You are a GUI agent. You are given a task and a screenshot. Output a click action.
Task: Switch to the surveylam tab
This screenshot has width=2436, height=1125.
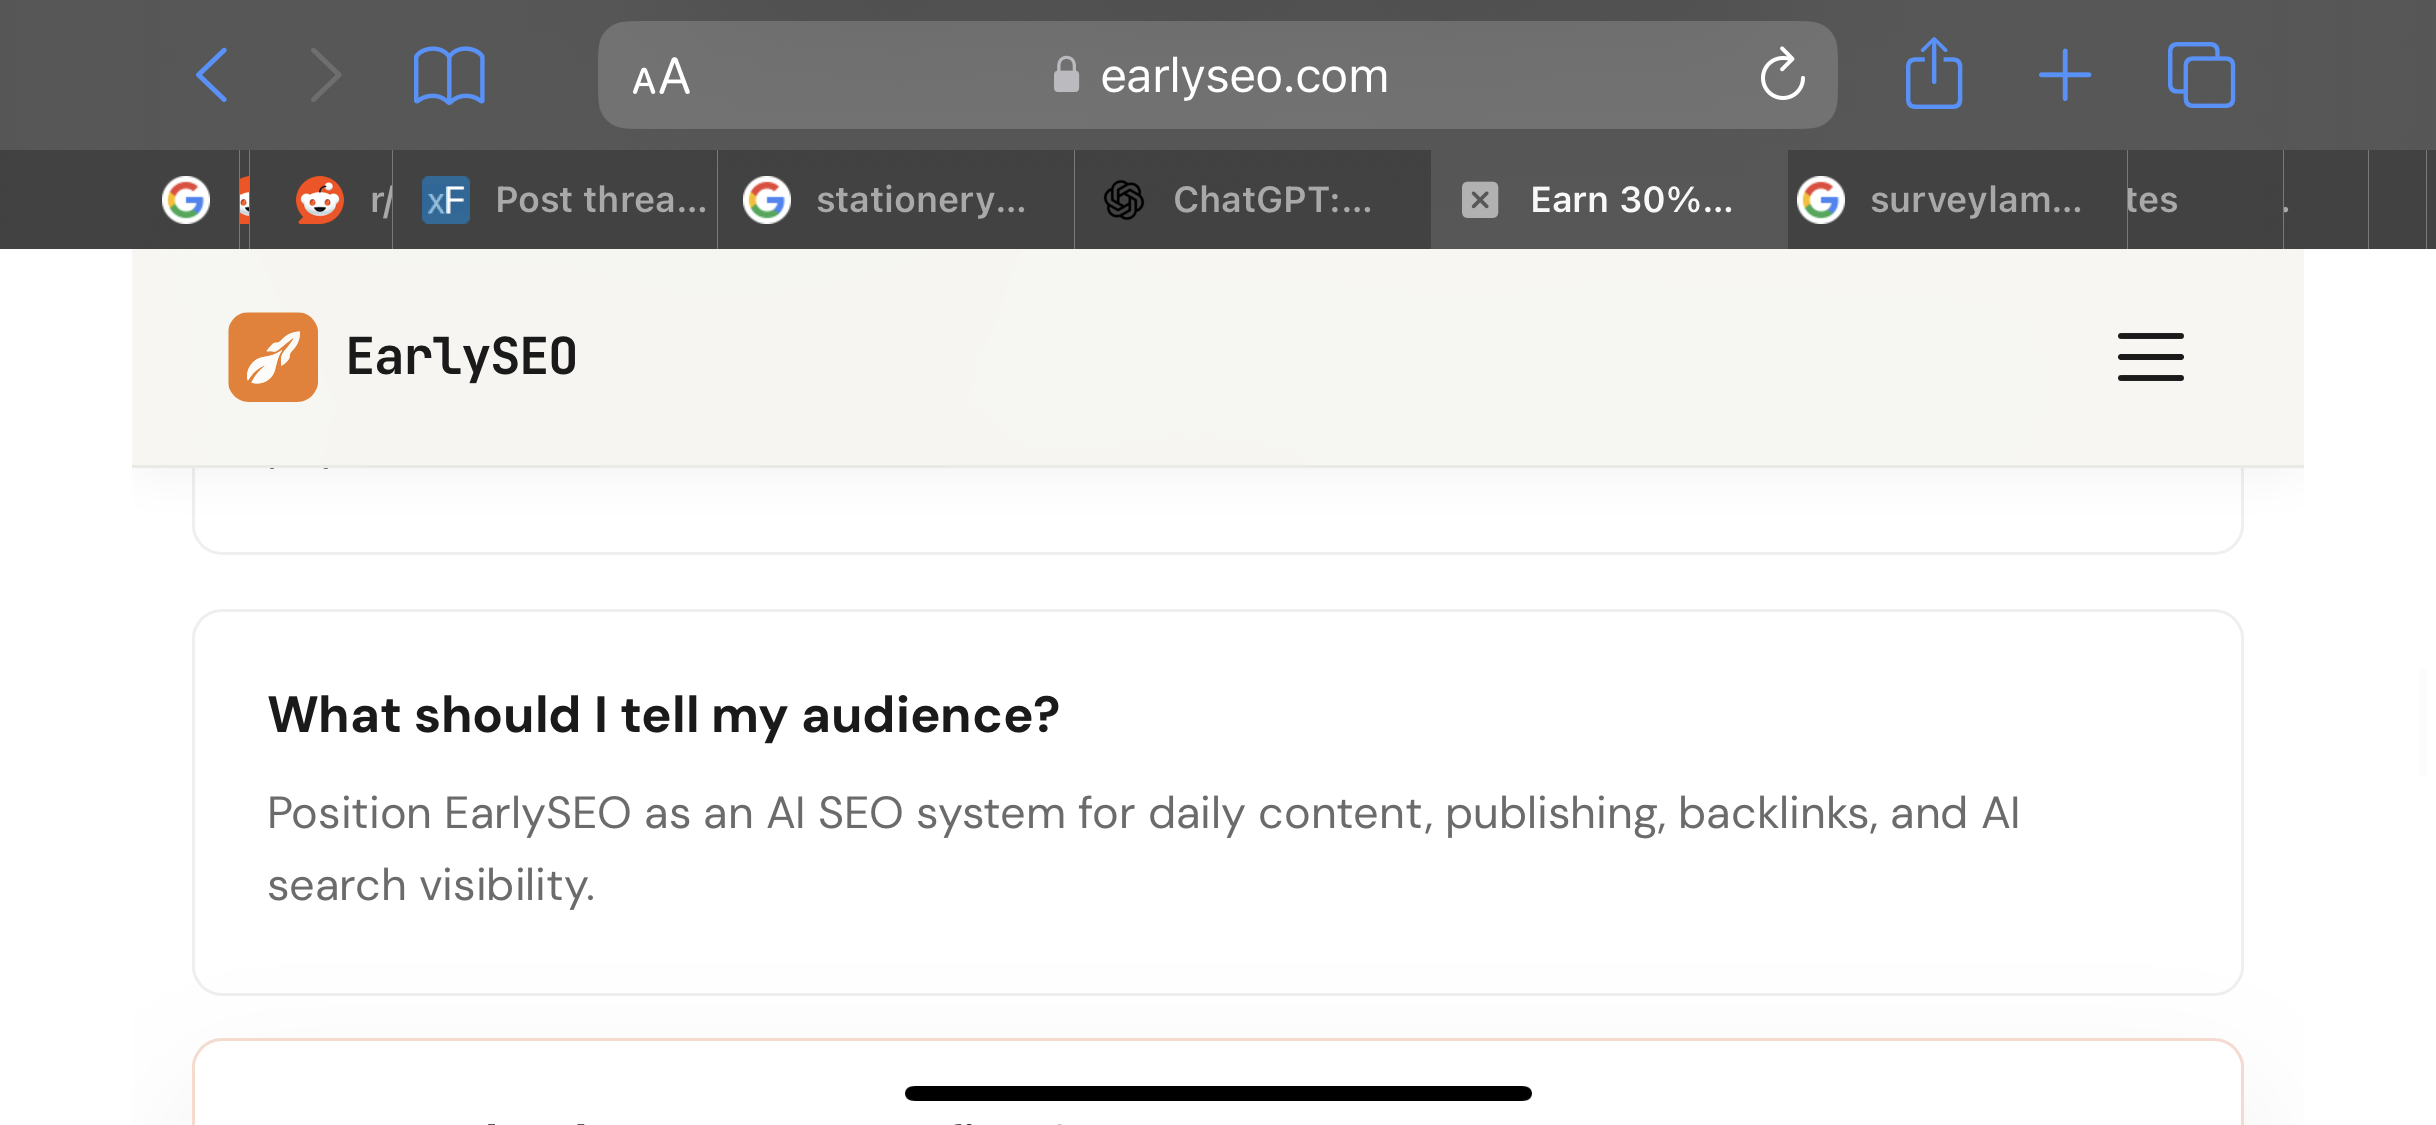(1957, 200)
